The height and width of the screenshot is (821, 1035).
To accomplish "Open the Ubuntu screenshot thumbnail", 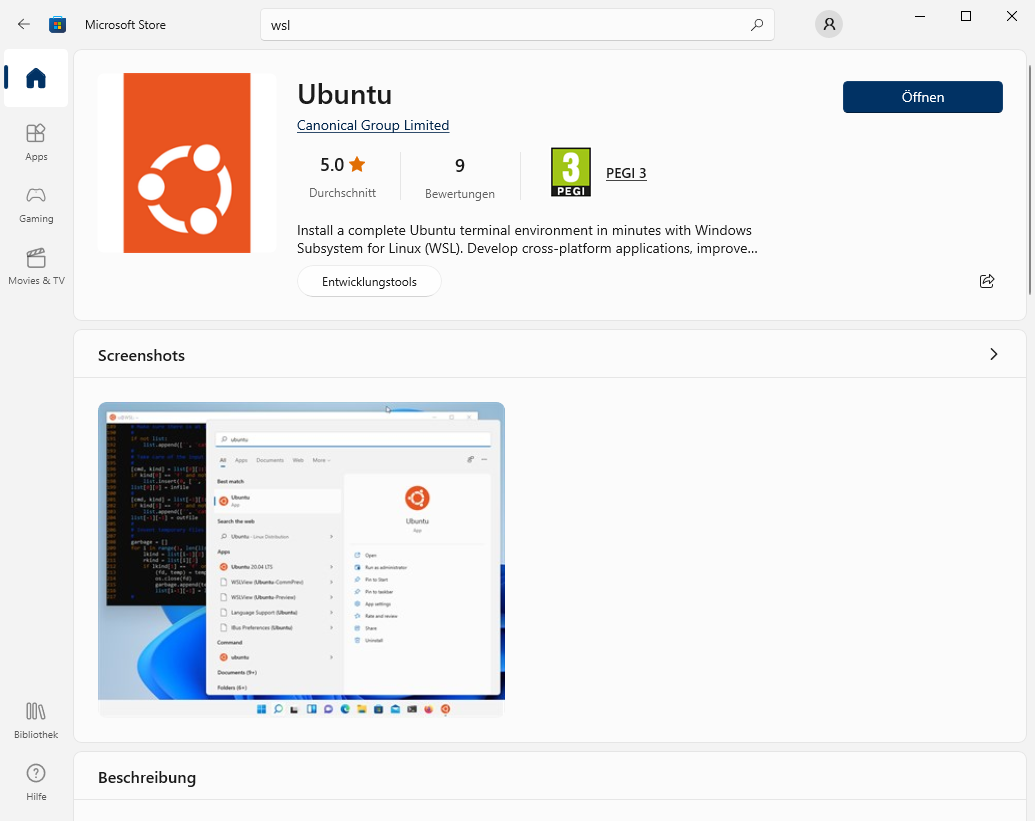I will pyautogui.click(x=301, y=559).
